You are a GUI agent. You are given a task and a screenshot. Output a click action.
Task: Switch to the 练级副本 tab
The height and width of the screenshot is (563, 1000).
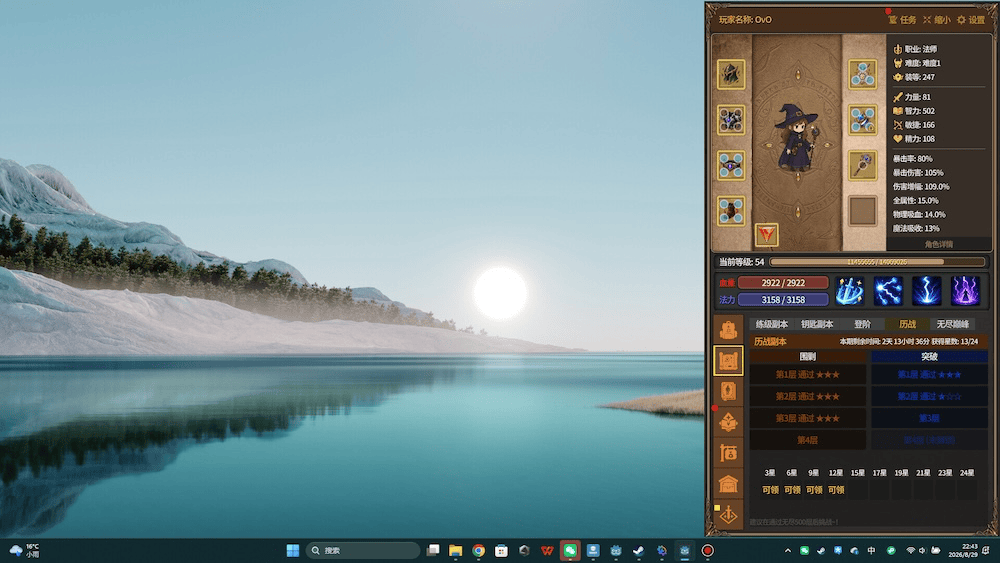(x=772, y=324)
